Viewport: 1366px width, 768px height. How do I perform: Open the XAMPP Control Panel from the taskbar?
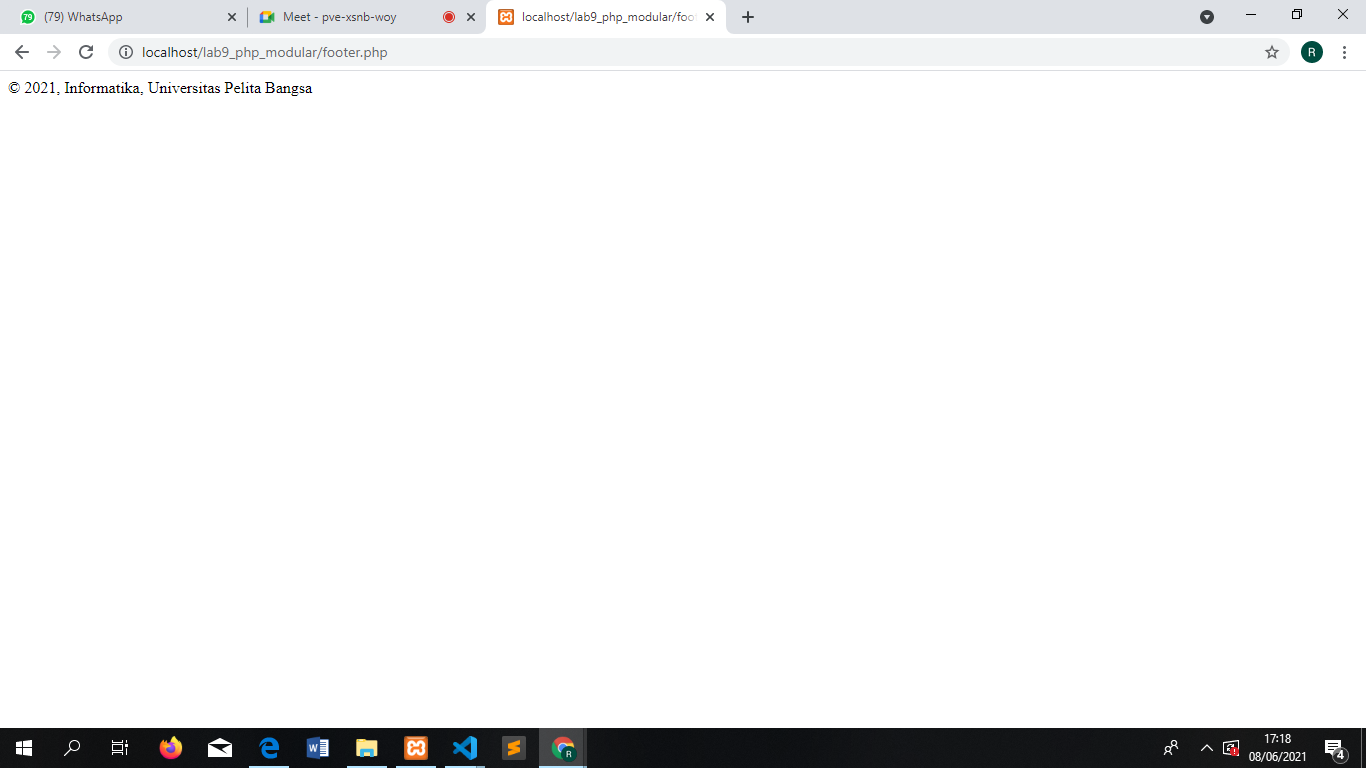click(415, 747)
